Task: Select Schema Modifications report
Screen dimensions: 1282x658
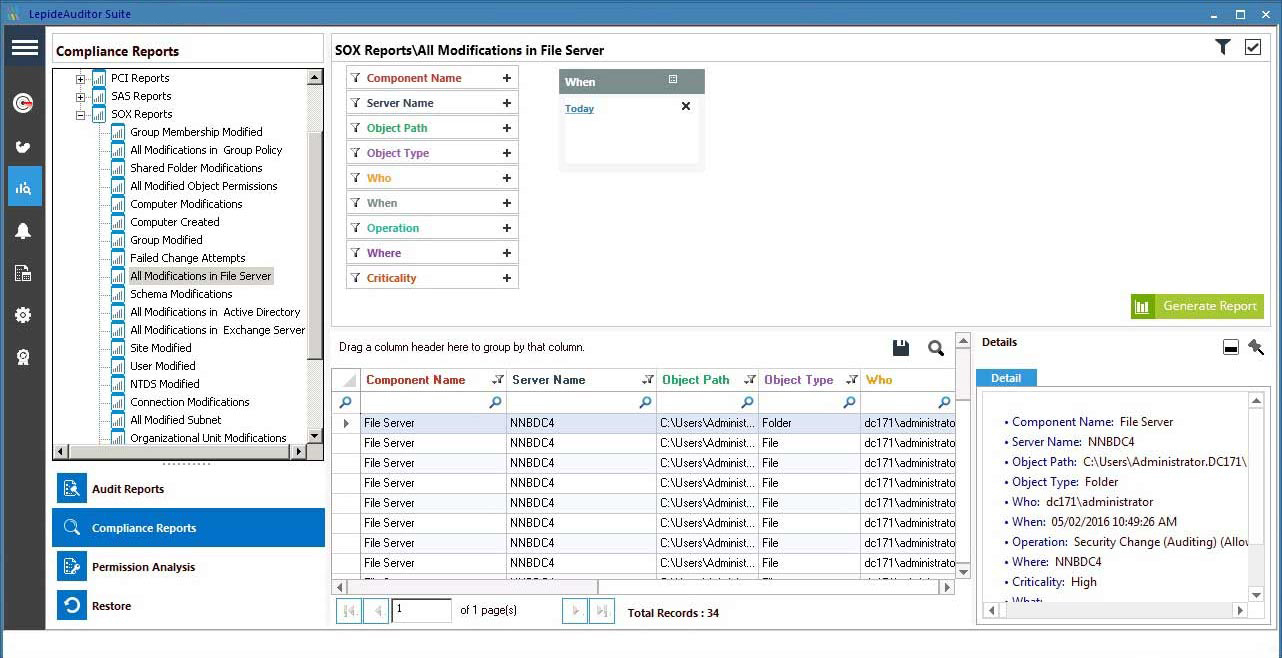Action: tap(181, 294)
